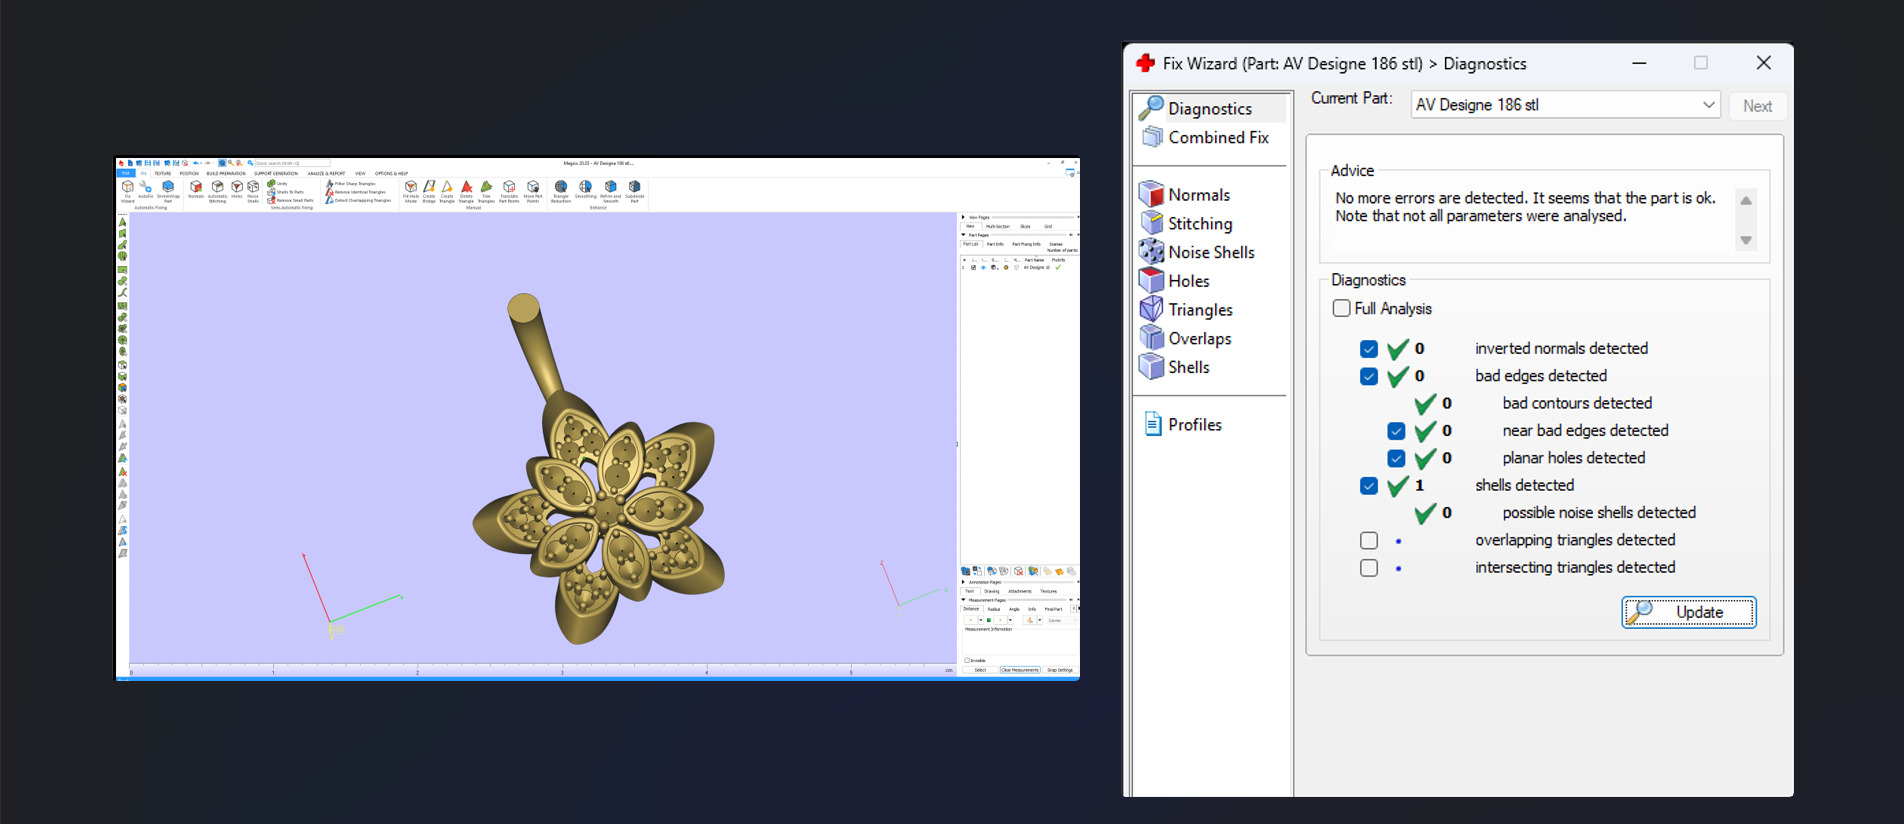Click Shells To Parts in ribbon

pos(285,192)
